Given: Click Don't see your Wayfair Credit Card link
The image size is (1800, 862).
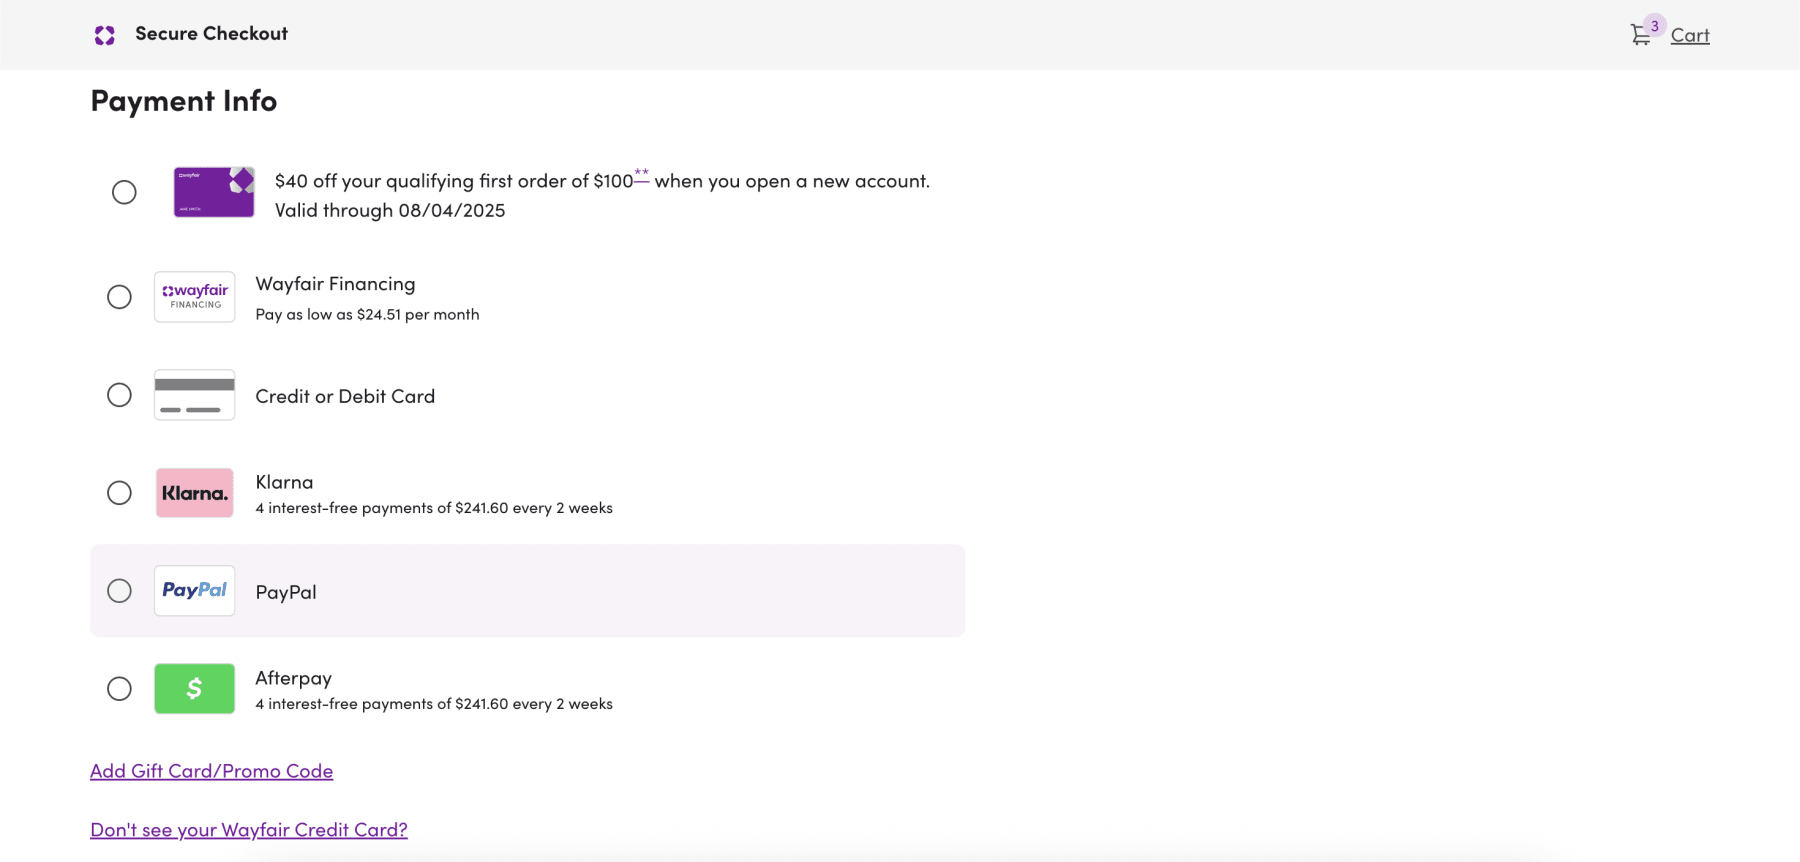Looking at the screenshot, I should pyautogui.click(x=248, y=829).
